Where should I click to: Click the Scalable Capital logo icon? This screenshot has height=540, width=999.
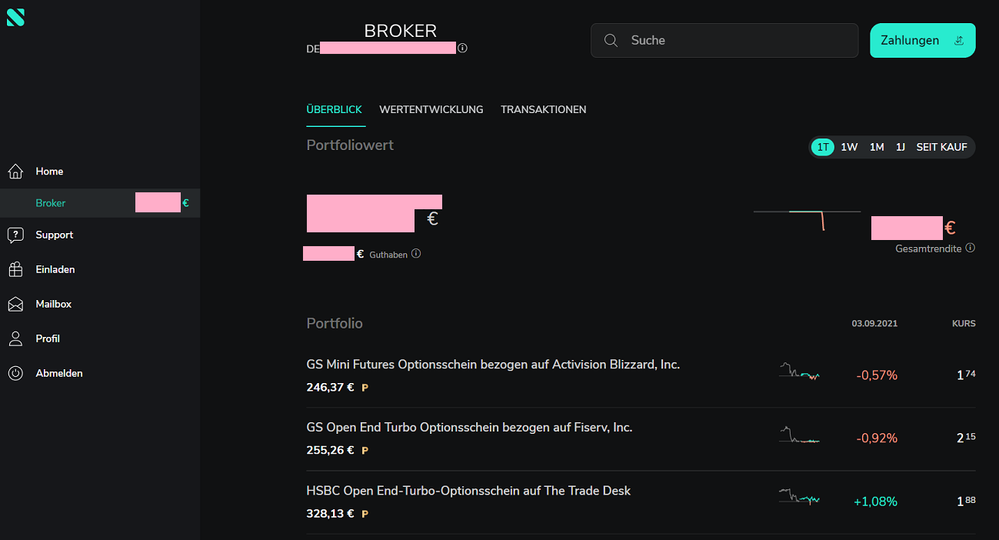15,17
